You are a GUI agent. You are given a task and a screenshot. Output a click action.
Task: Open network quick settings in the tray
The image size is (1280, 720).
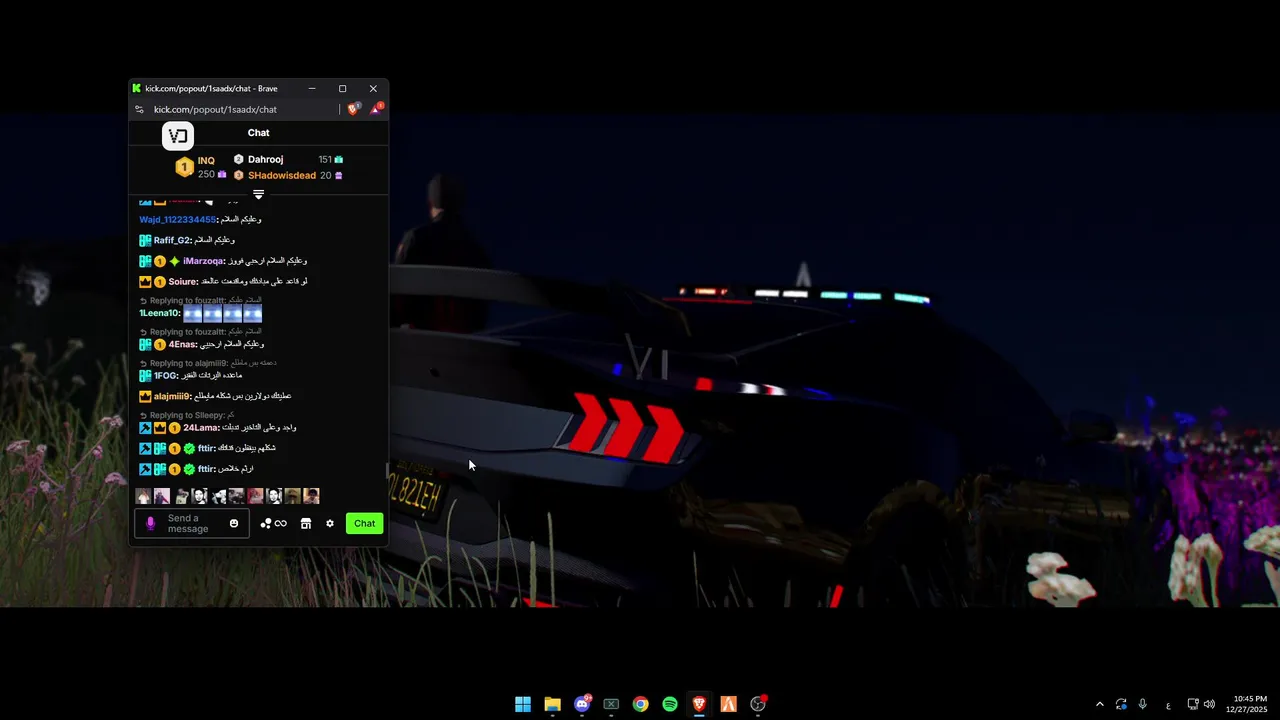[x=1193, y=704]
